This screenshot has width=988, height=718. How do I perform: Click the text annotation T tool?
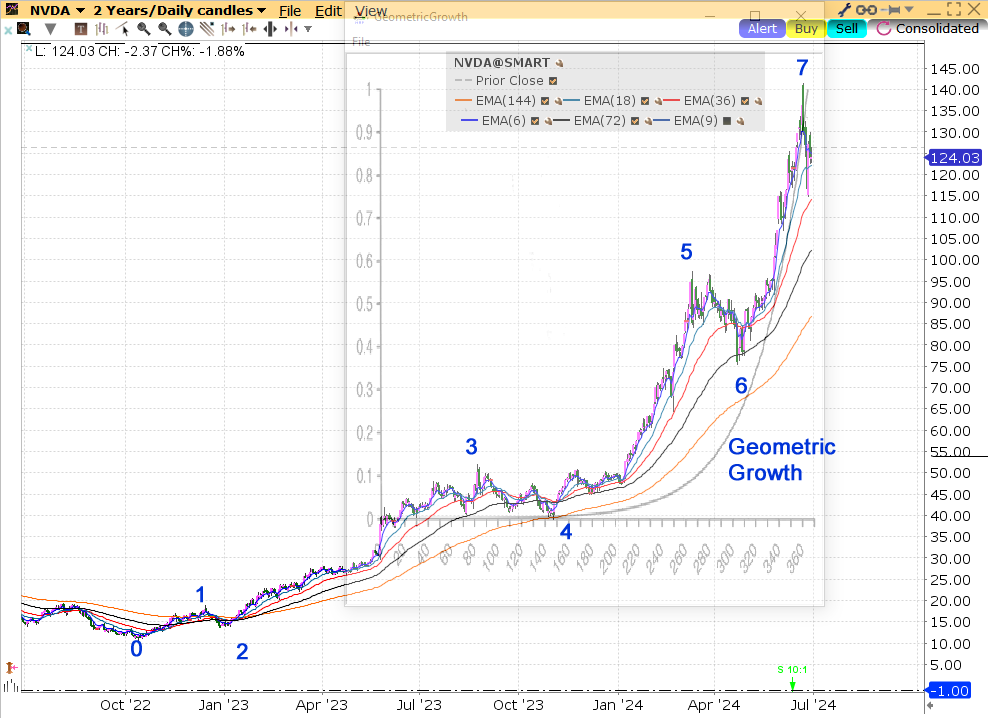coord(80,28)
